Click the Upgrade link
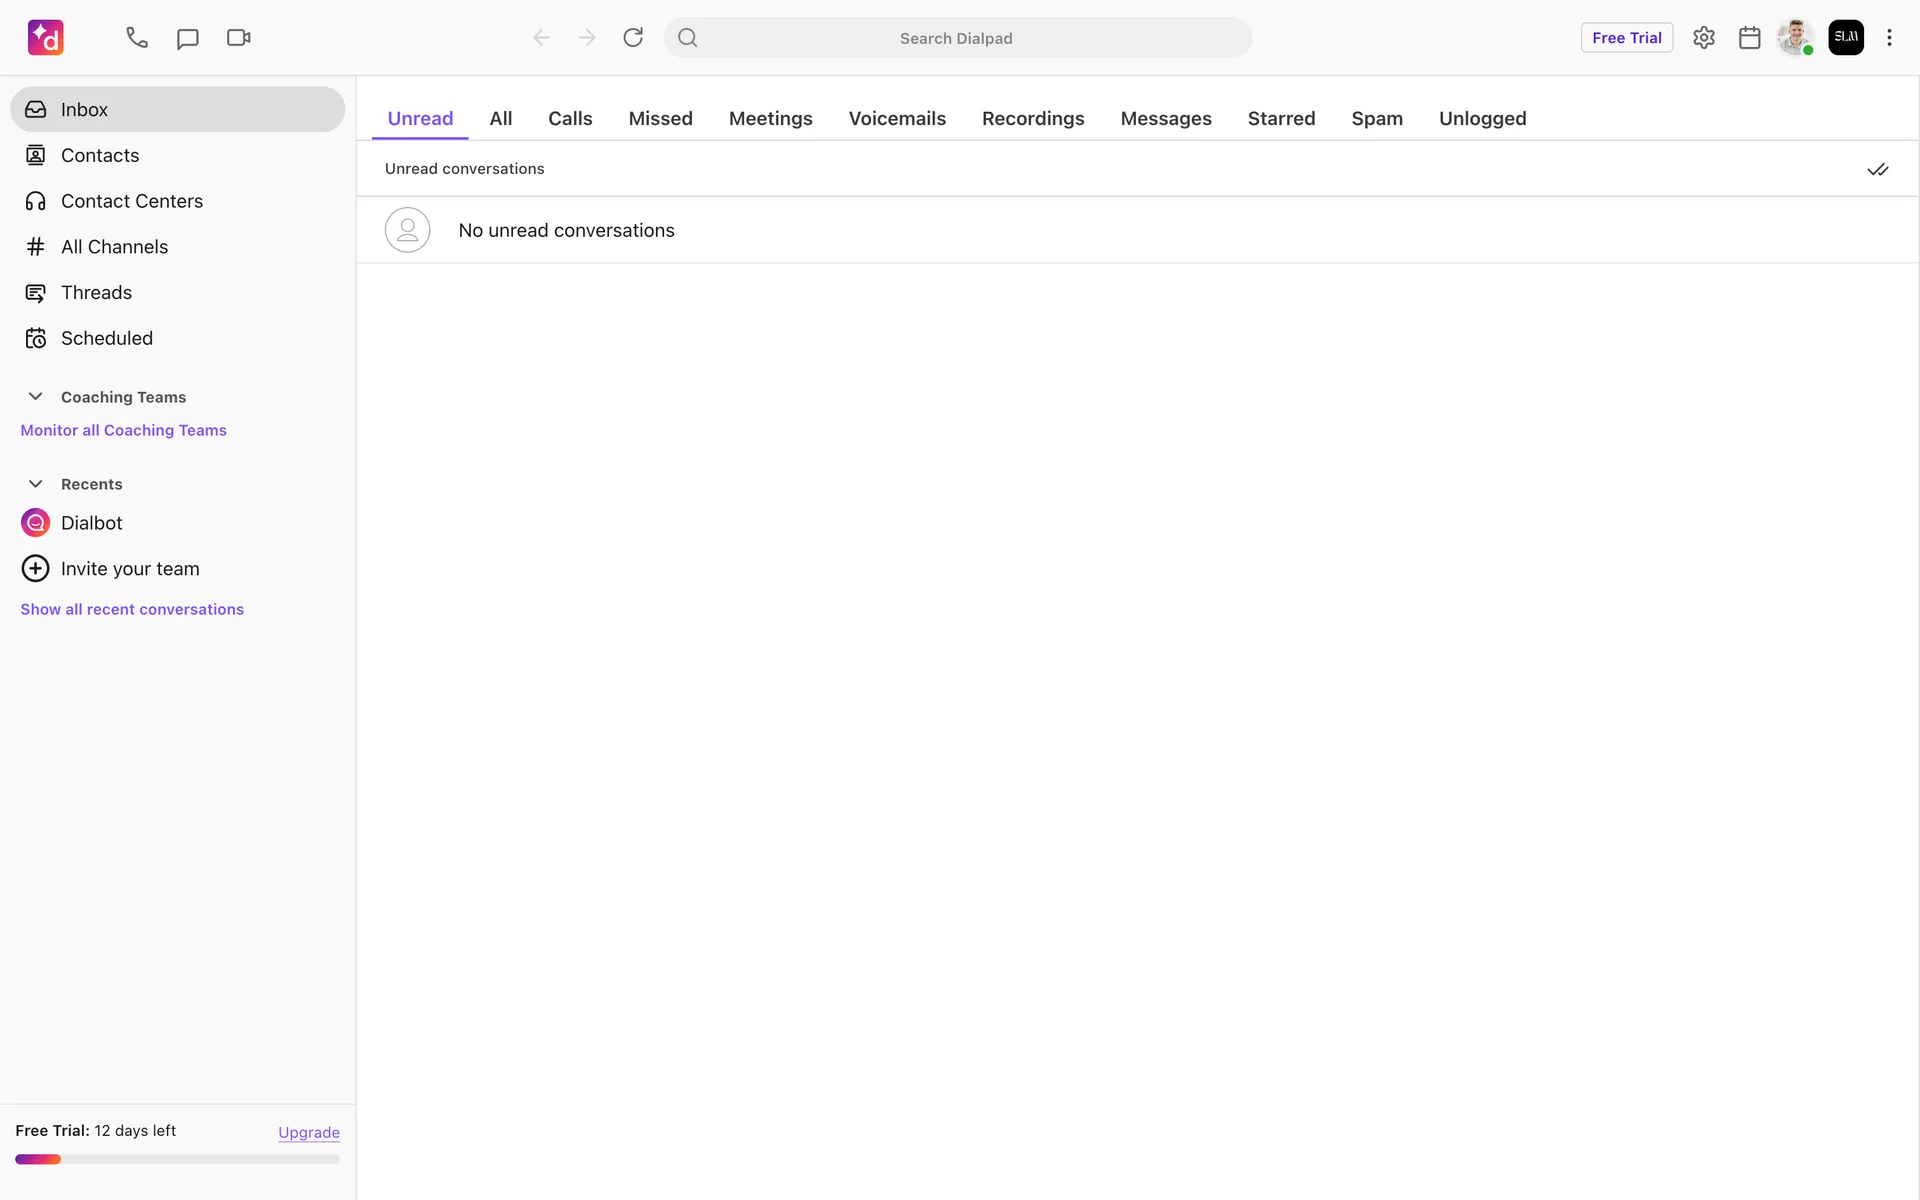1920x1200 pixels. (x=309, y=1132)
